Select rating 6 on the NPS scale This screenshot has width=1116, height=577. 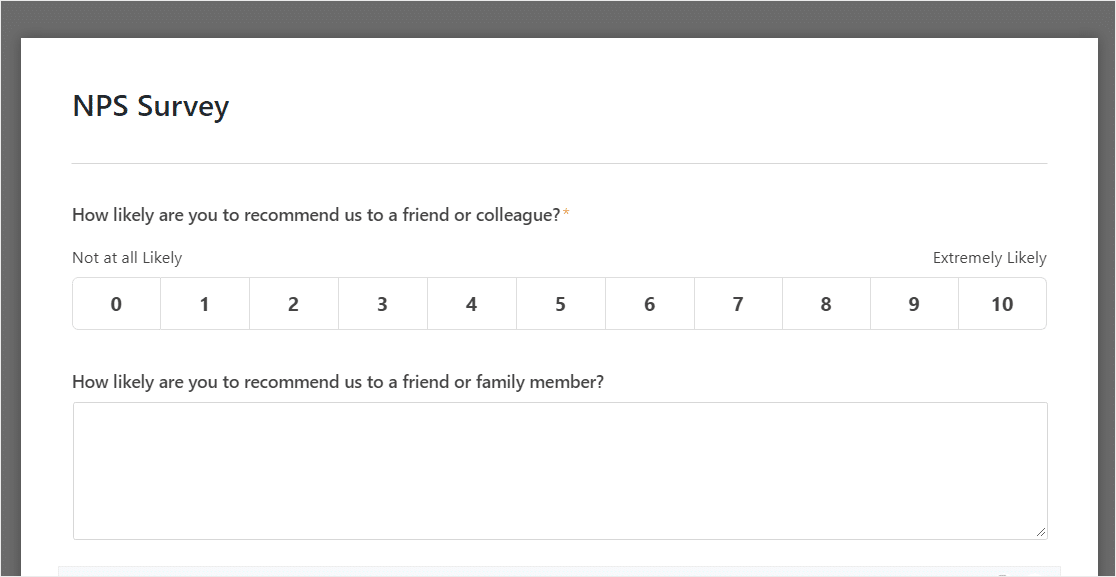tap(650, 304)
